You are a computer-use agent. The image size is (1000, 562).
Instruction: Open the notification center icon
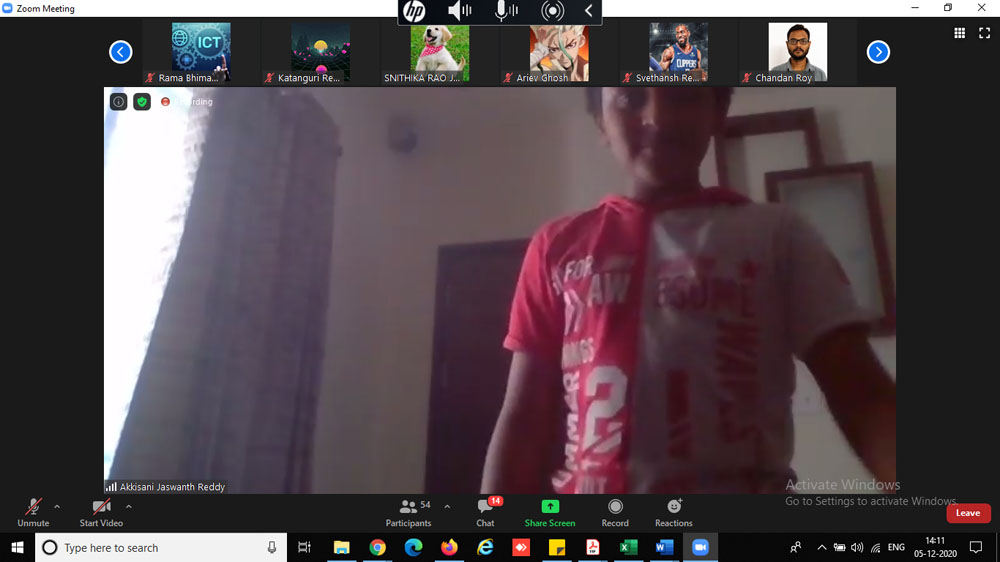point(976,547)
